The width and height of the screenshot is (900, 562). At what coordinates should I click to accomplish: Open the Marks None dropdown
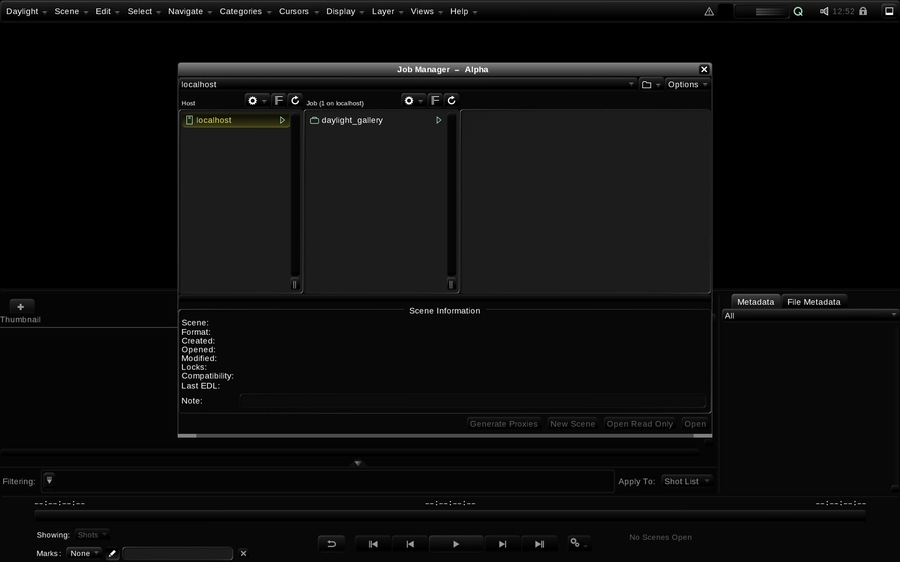point(84,553)
